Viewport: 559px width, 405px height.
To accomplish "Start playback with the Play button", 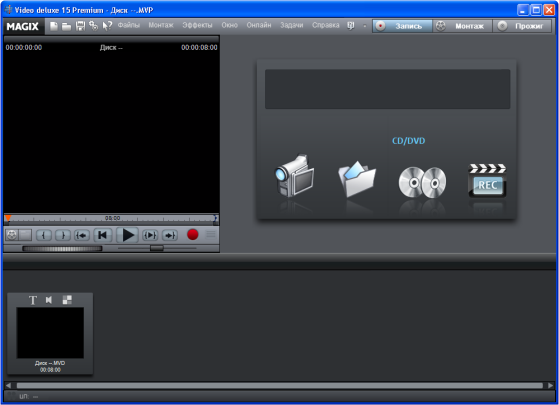I will point(128,235).
